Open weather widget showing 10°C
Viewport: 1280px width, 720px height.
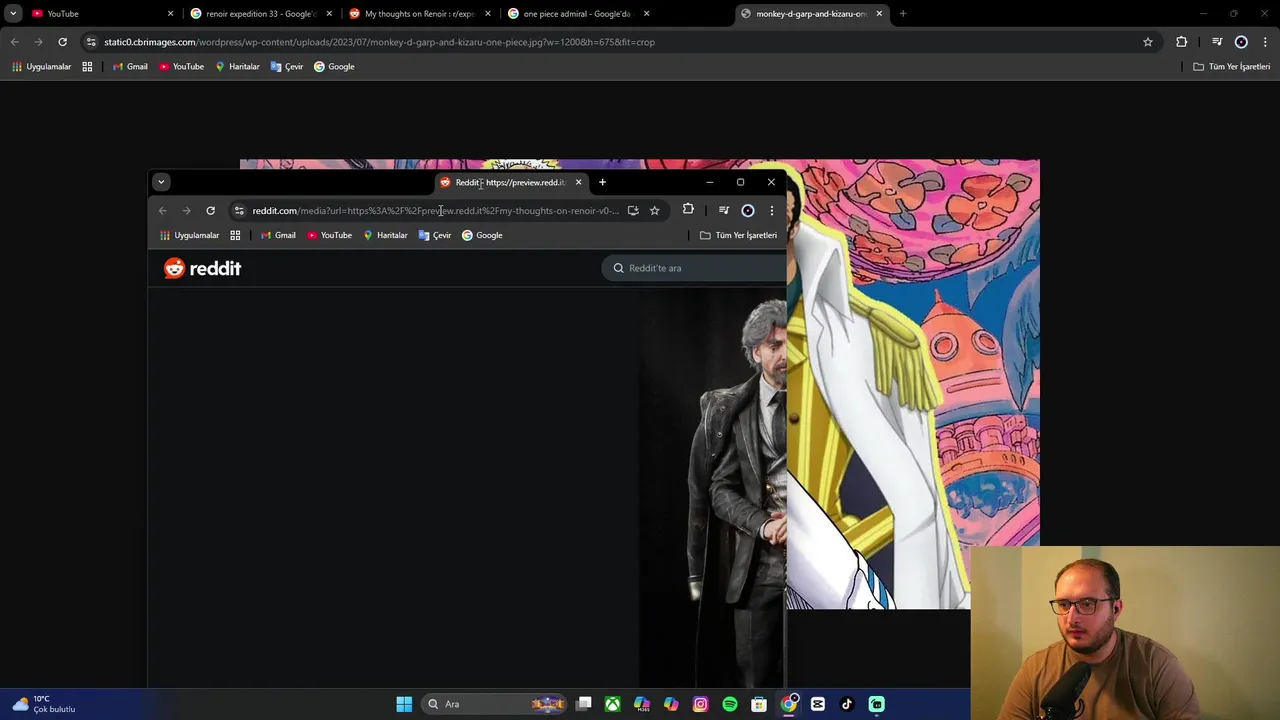[44, 704]
